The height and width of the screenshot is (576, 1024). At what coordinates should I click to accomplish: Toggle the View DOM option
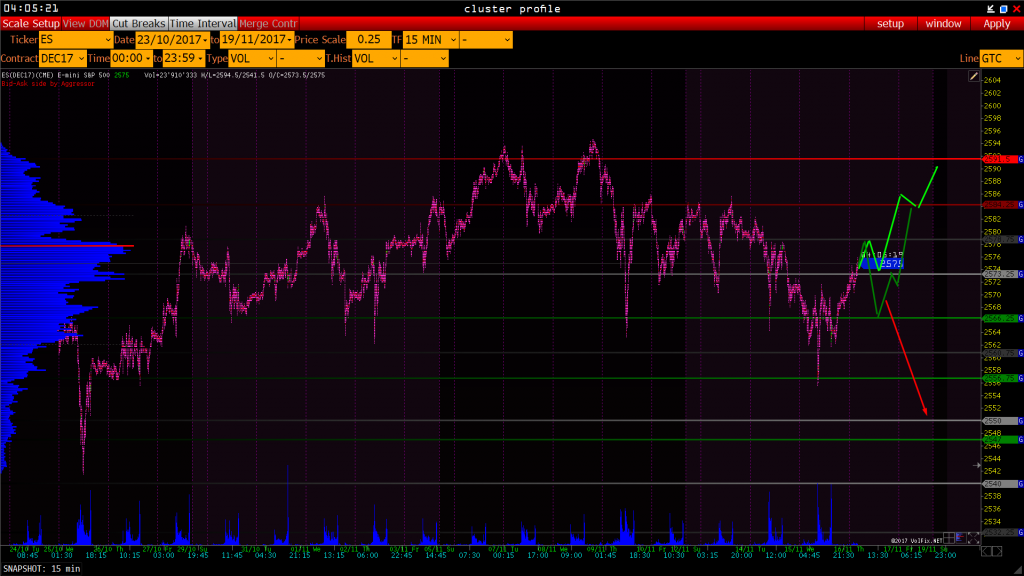(86, 23)
